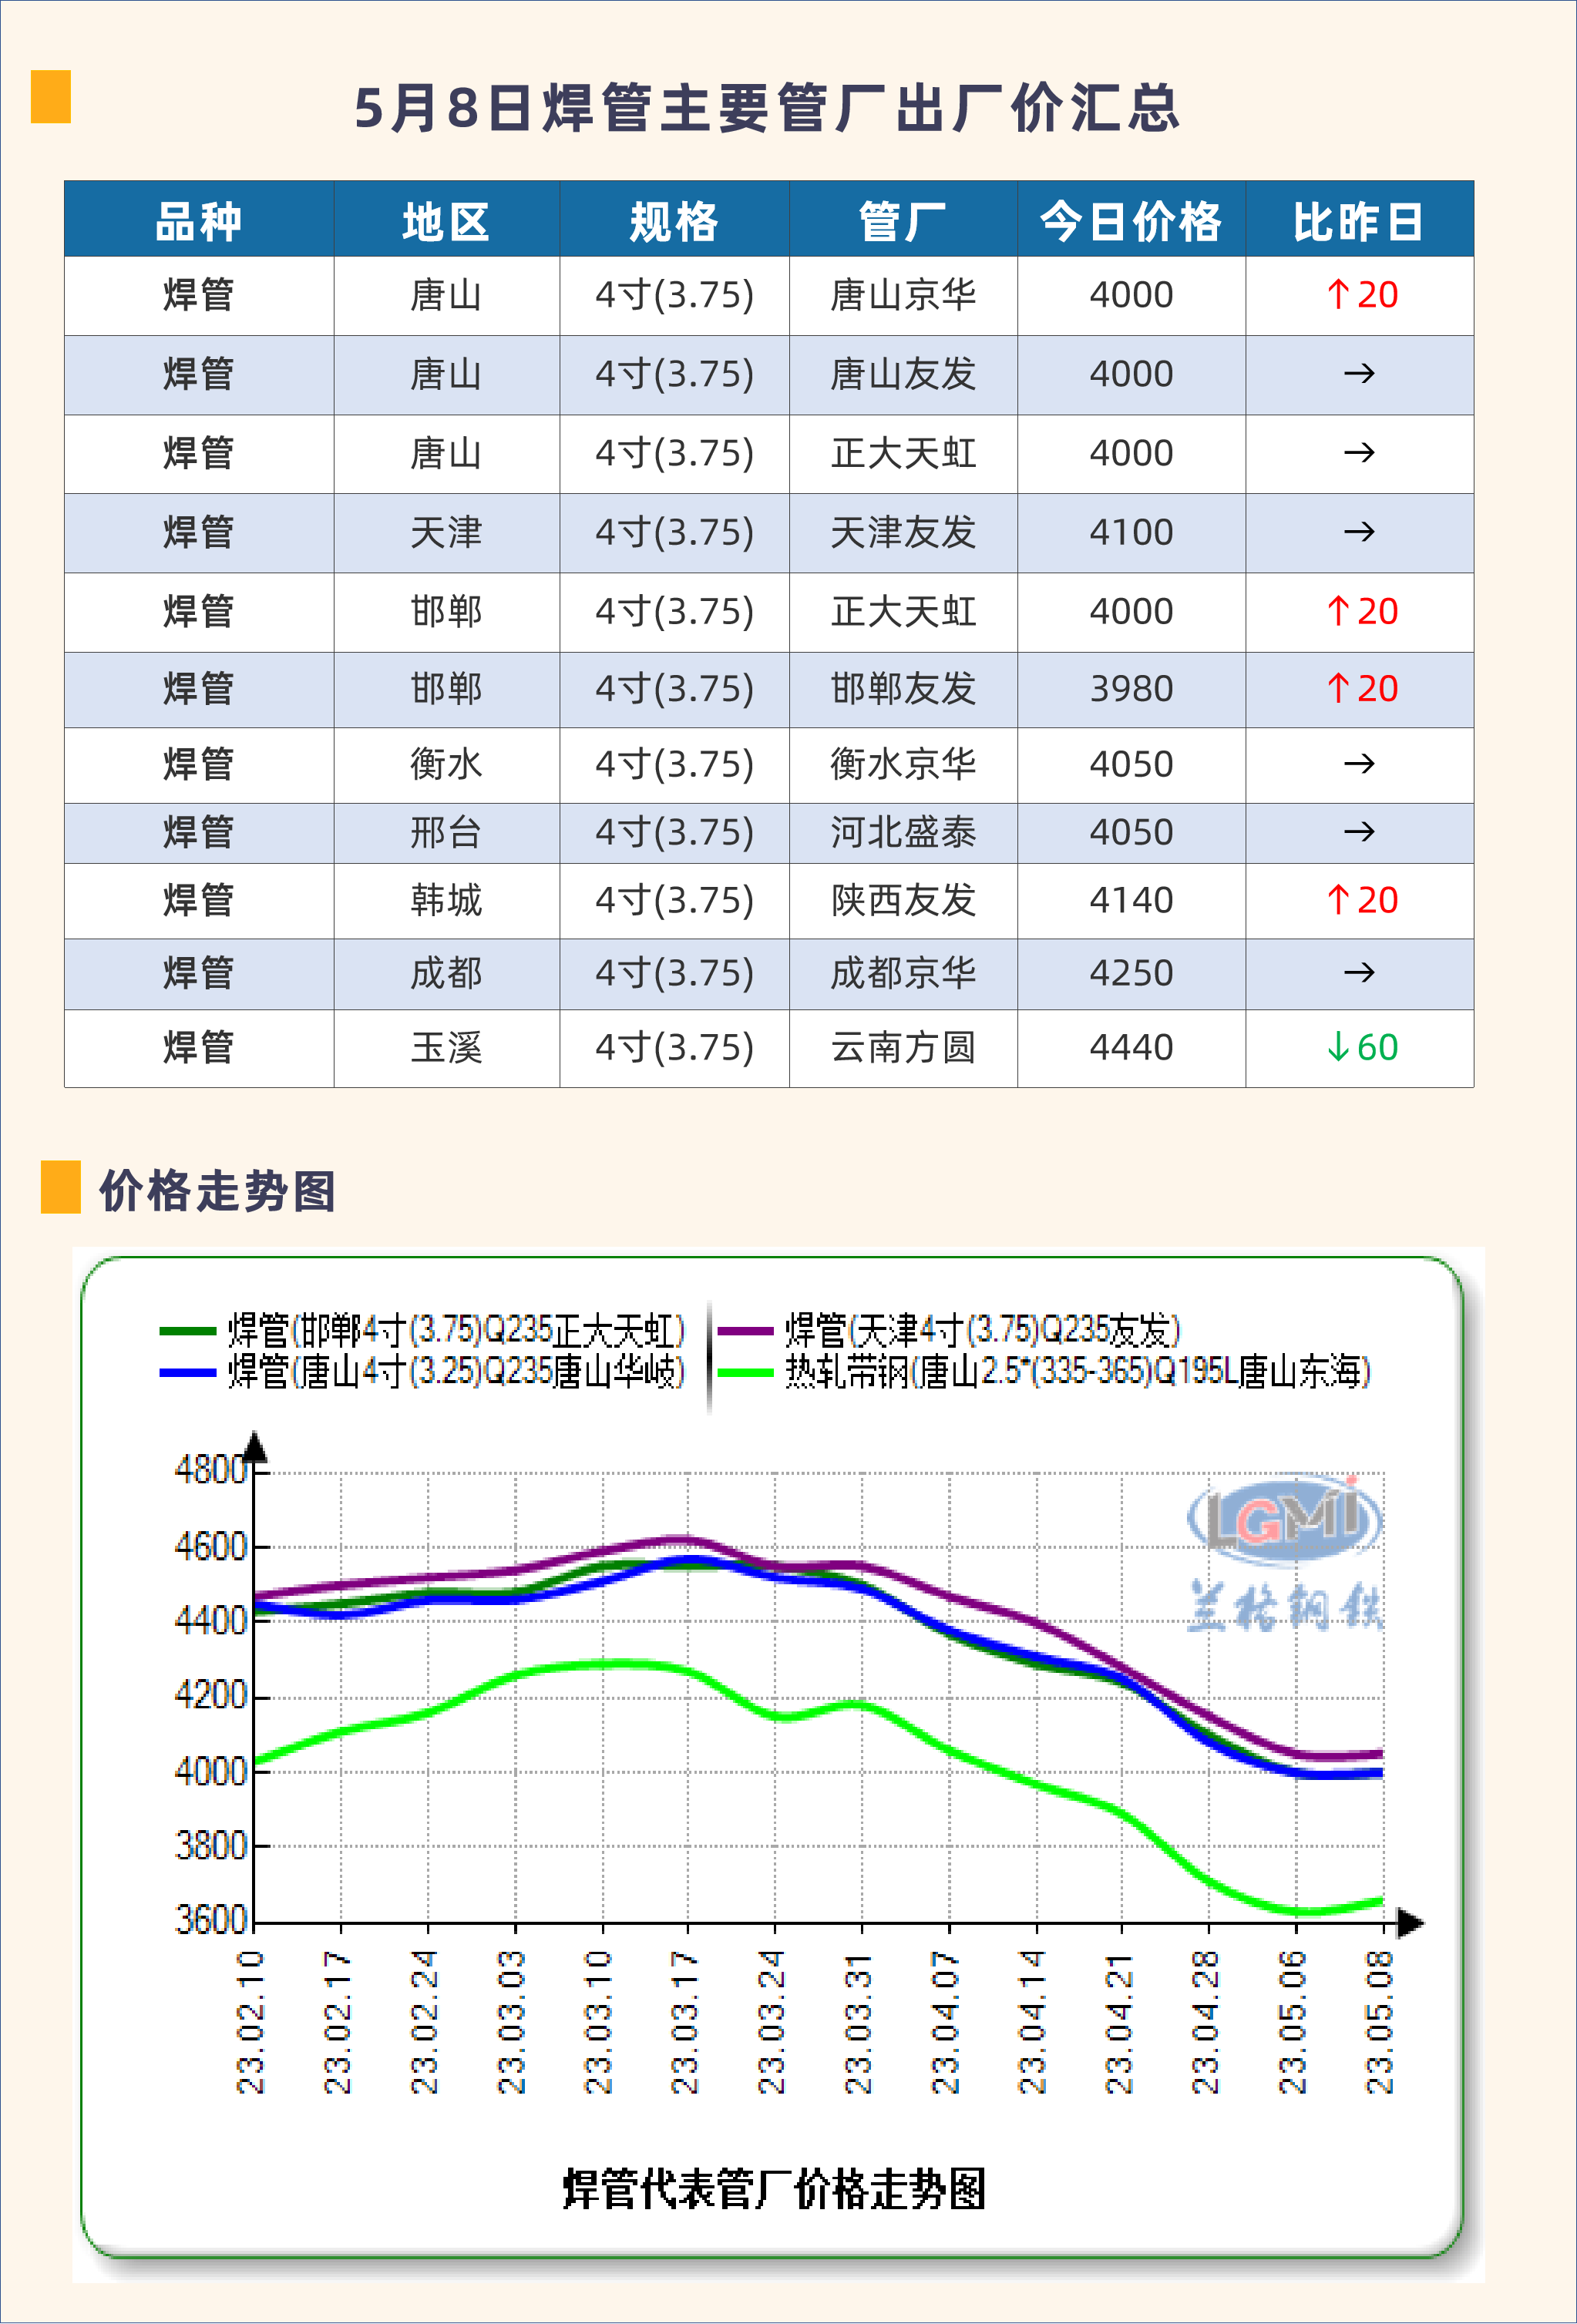The image size is (1577, 2324).
Task: Click the red up arrow for 唐山京华
Action: 1338,295
